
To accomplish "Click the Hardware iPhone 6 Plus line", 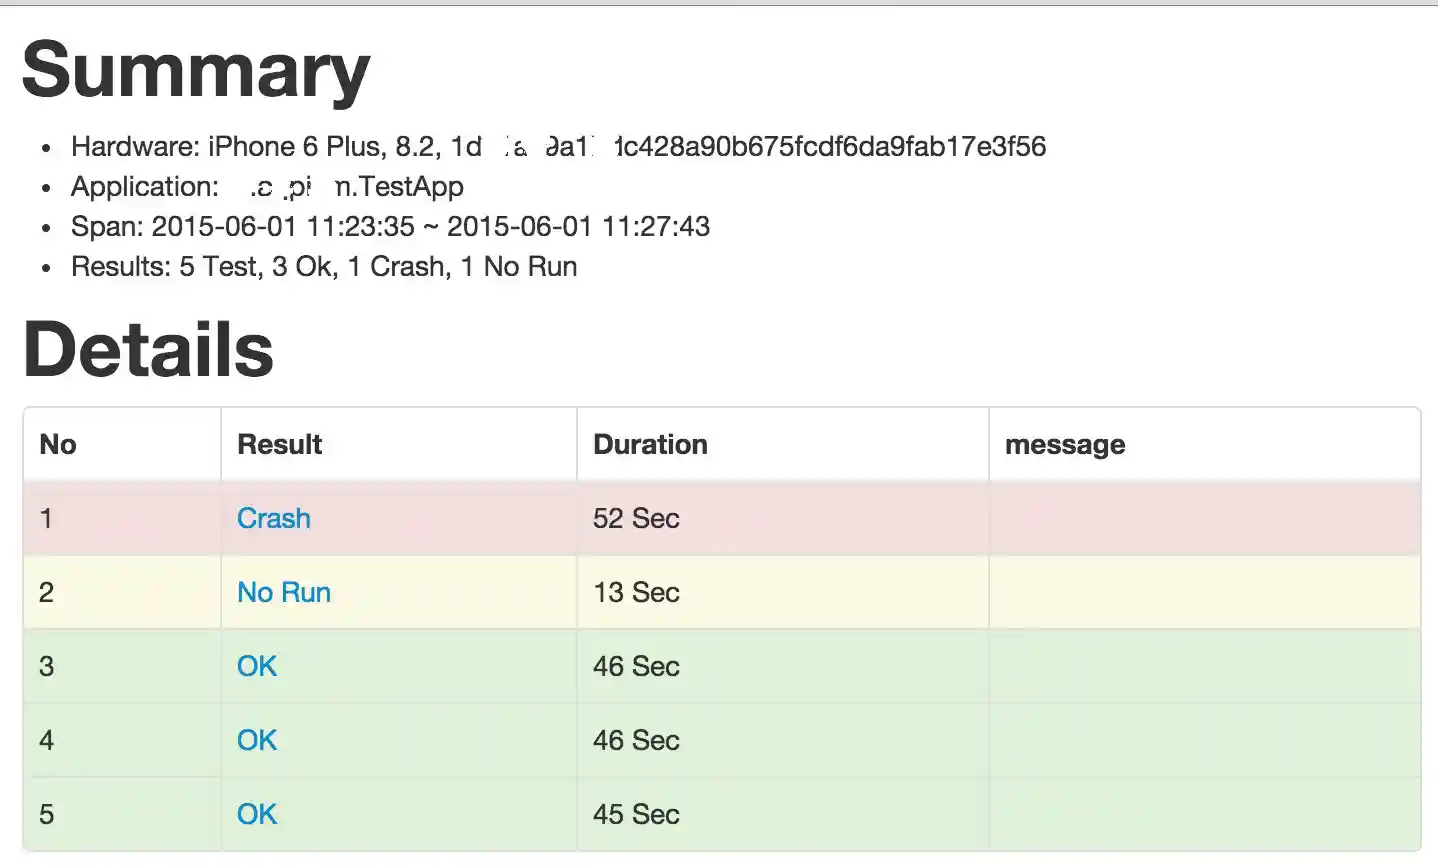I will pyautogui.click(x=558, y=147).
